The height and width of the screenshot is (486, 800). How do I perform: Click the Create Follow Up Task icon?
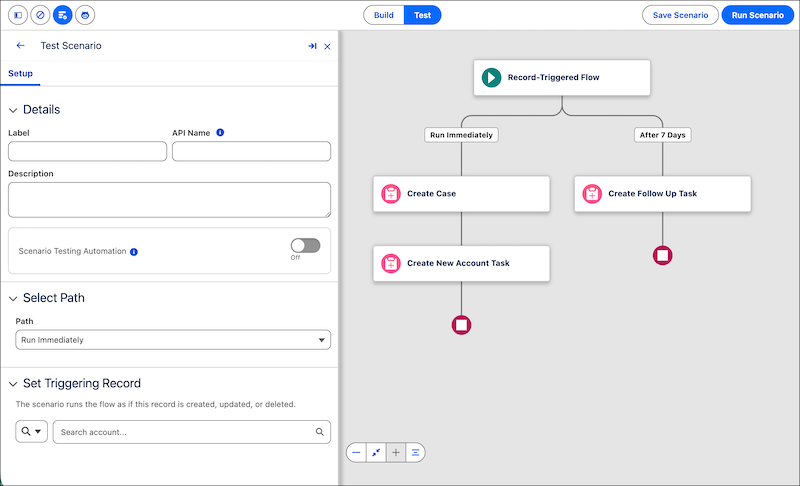pos(592,194)
